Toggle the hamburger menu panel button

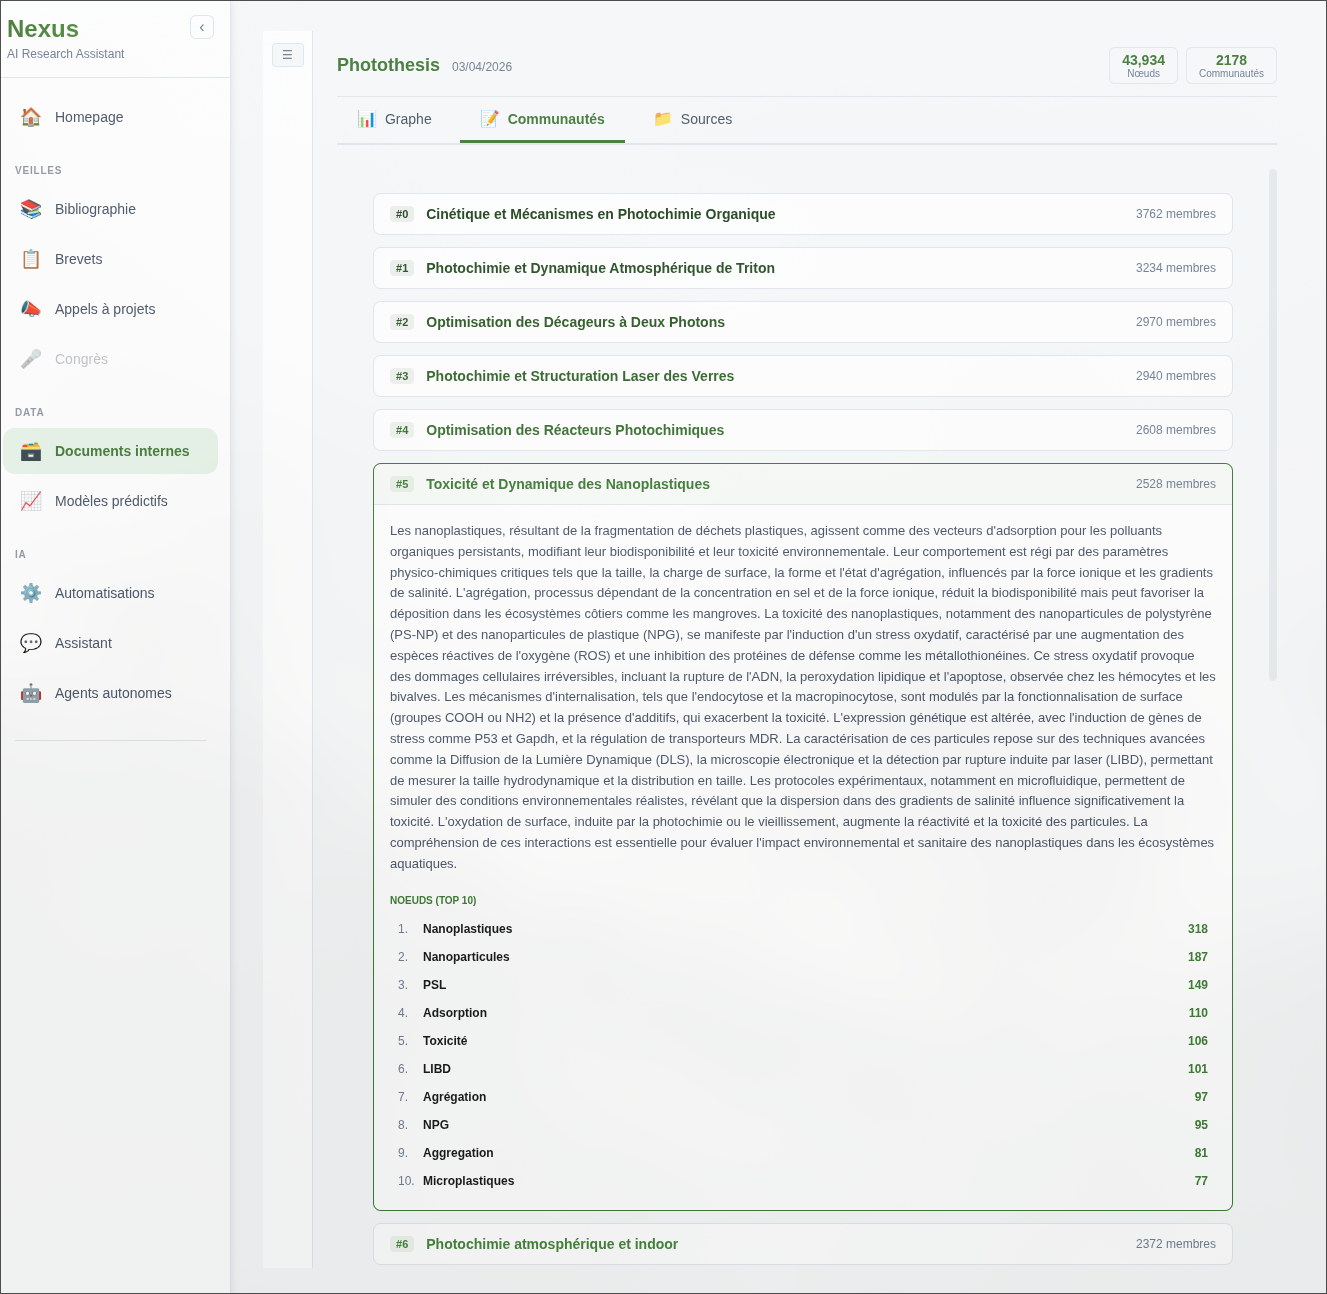[287, 55]
